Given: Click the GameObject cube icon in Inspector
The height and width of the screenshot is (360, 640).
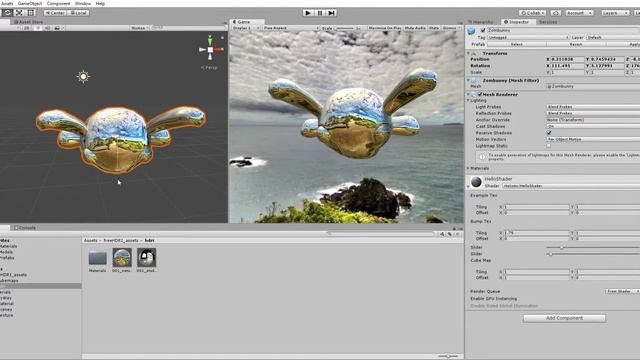Looking at the screenshot, I should tap(472, 31).
